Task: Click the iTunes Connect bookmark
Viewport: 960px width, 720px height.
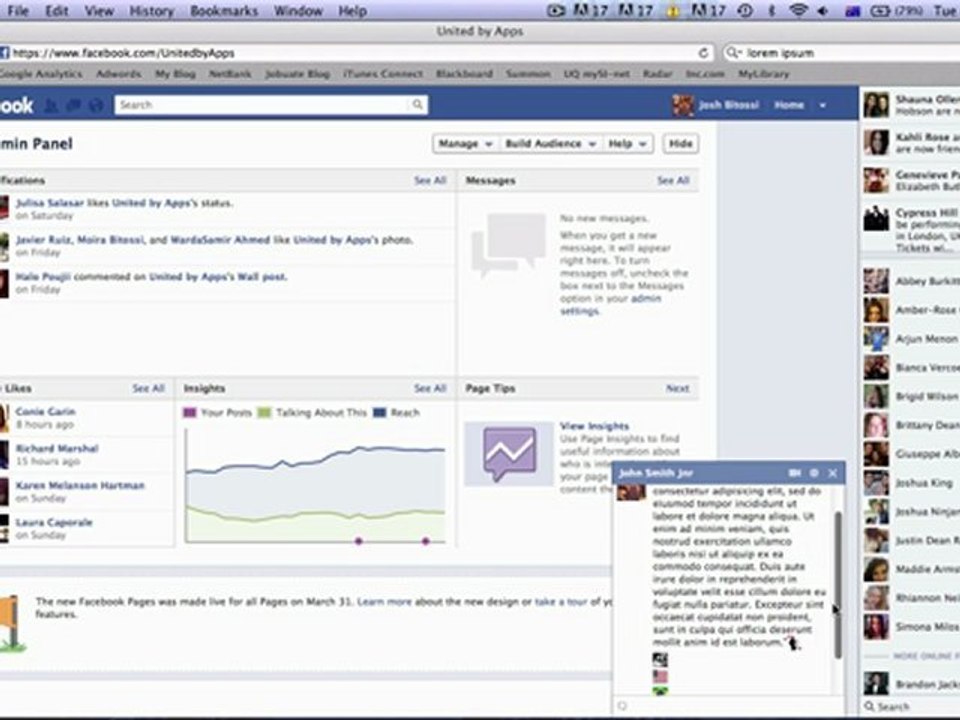Action: click(383, 74)
